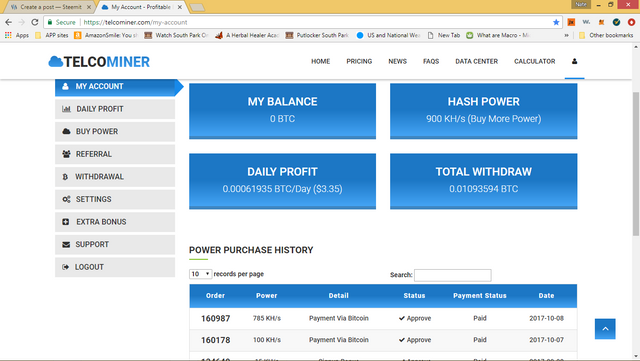The image size is (640, 361).
Task: Click browser Forward arrow
Action: coord(22,22)
